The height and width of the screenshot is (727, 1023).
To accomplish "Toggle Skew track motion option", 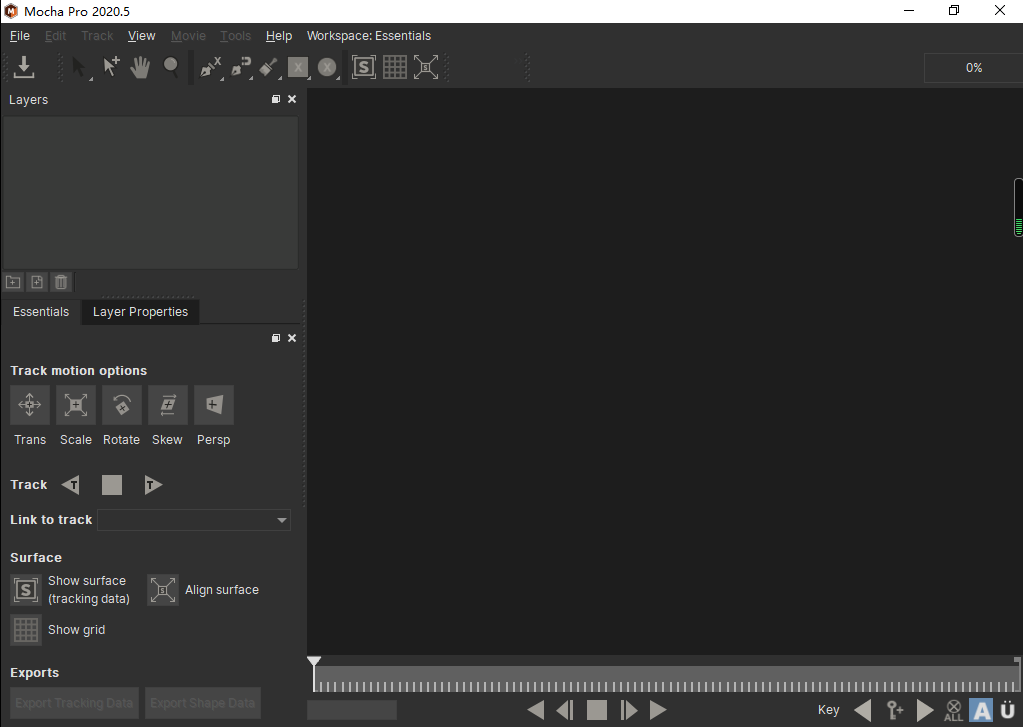I will coord(168,405).
